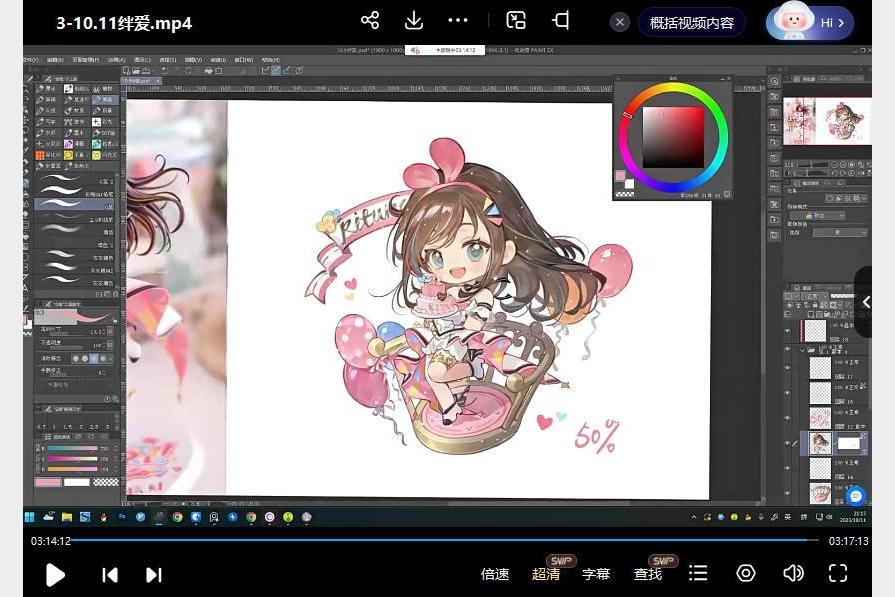Click the picture-in-picture icon in player header
This screenshot has width=895, height=597.
[515, 21]
